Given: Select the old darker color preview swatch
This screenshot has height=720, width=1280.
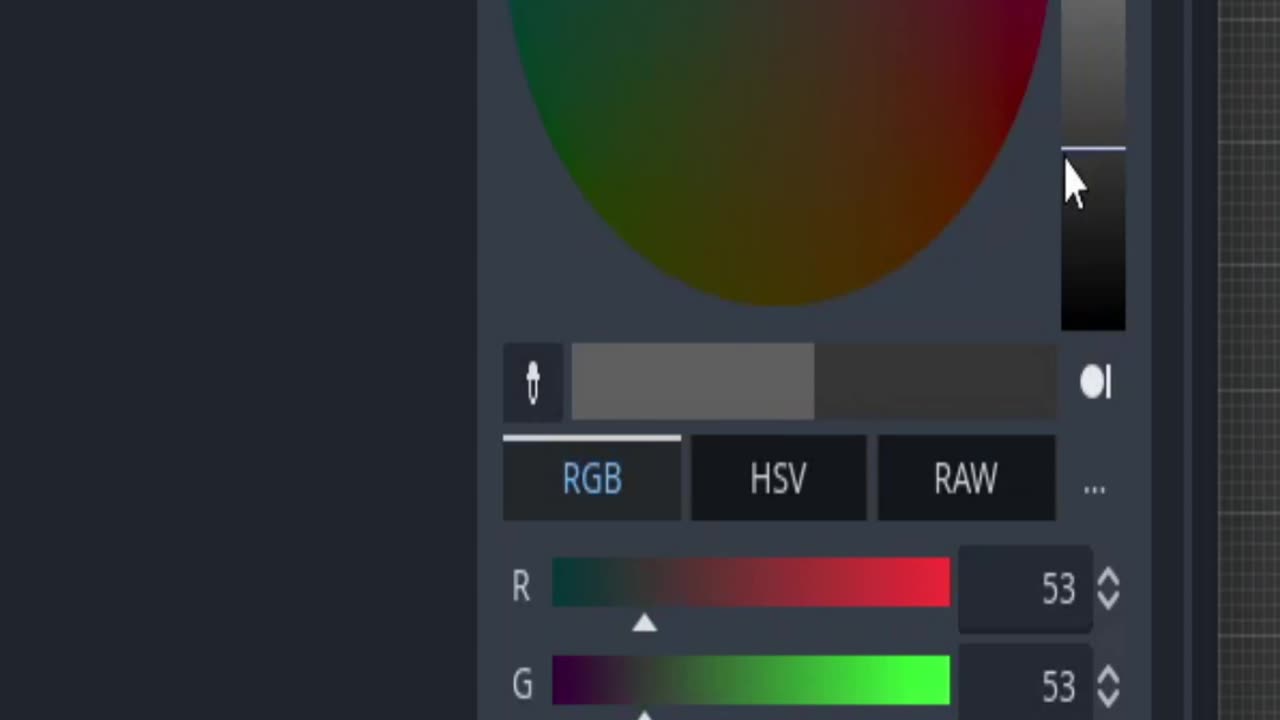Looking at the screenshot, I should click(935, 382).
